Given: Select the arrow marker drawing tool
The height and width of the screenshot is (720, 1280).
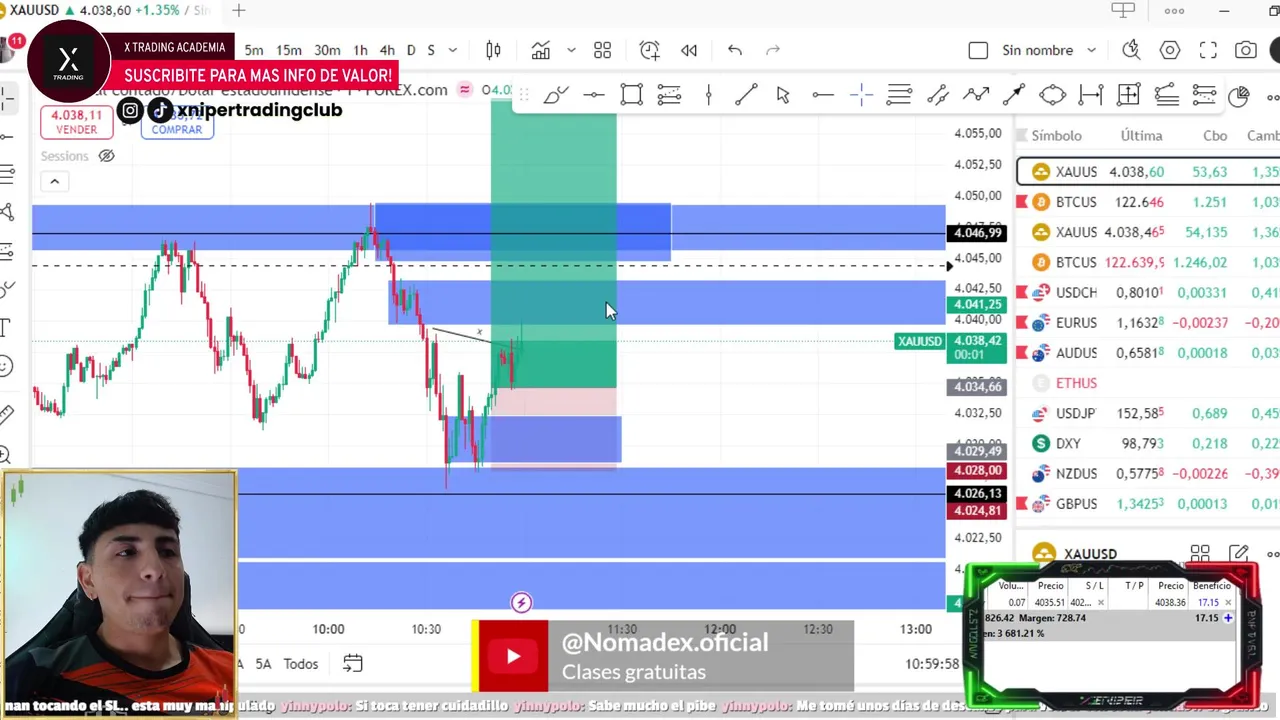Looking at the screenshot, I should (x=1014, y=95).
